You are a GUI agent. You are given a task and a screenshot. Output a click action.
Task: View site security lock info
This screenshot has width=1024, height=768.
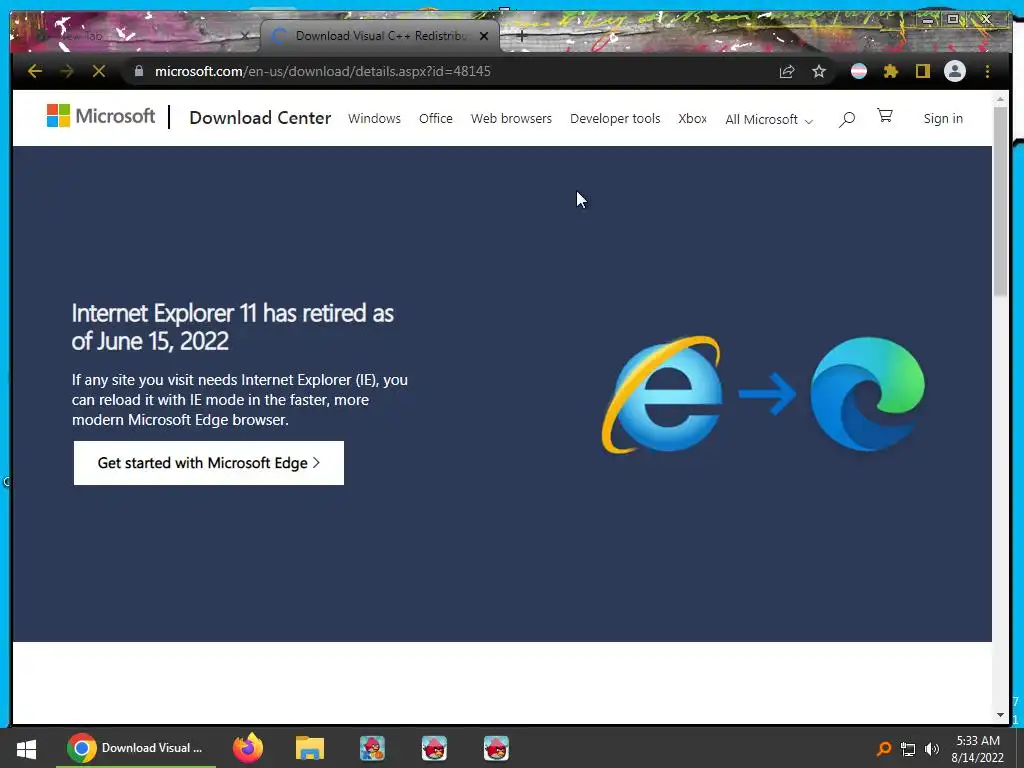tap(138, 71)
